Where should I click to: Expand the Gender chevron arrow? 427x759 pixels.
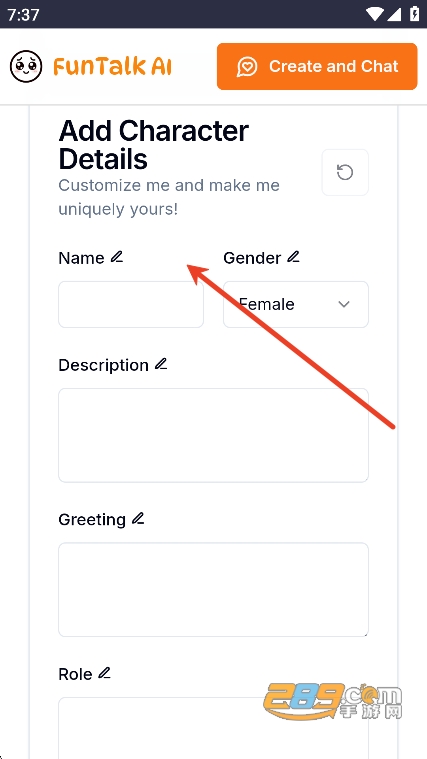344,304
